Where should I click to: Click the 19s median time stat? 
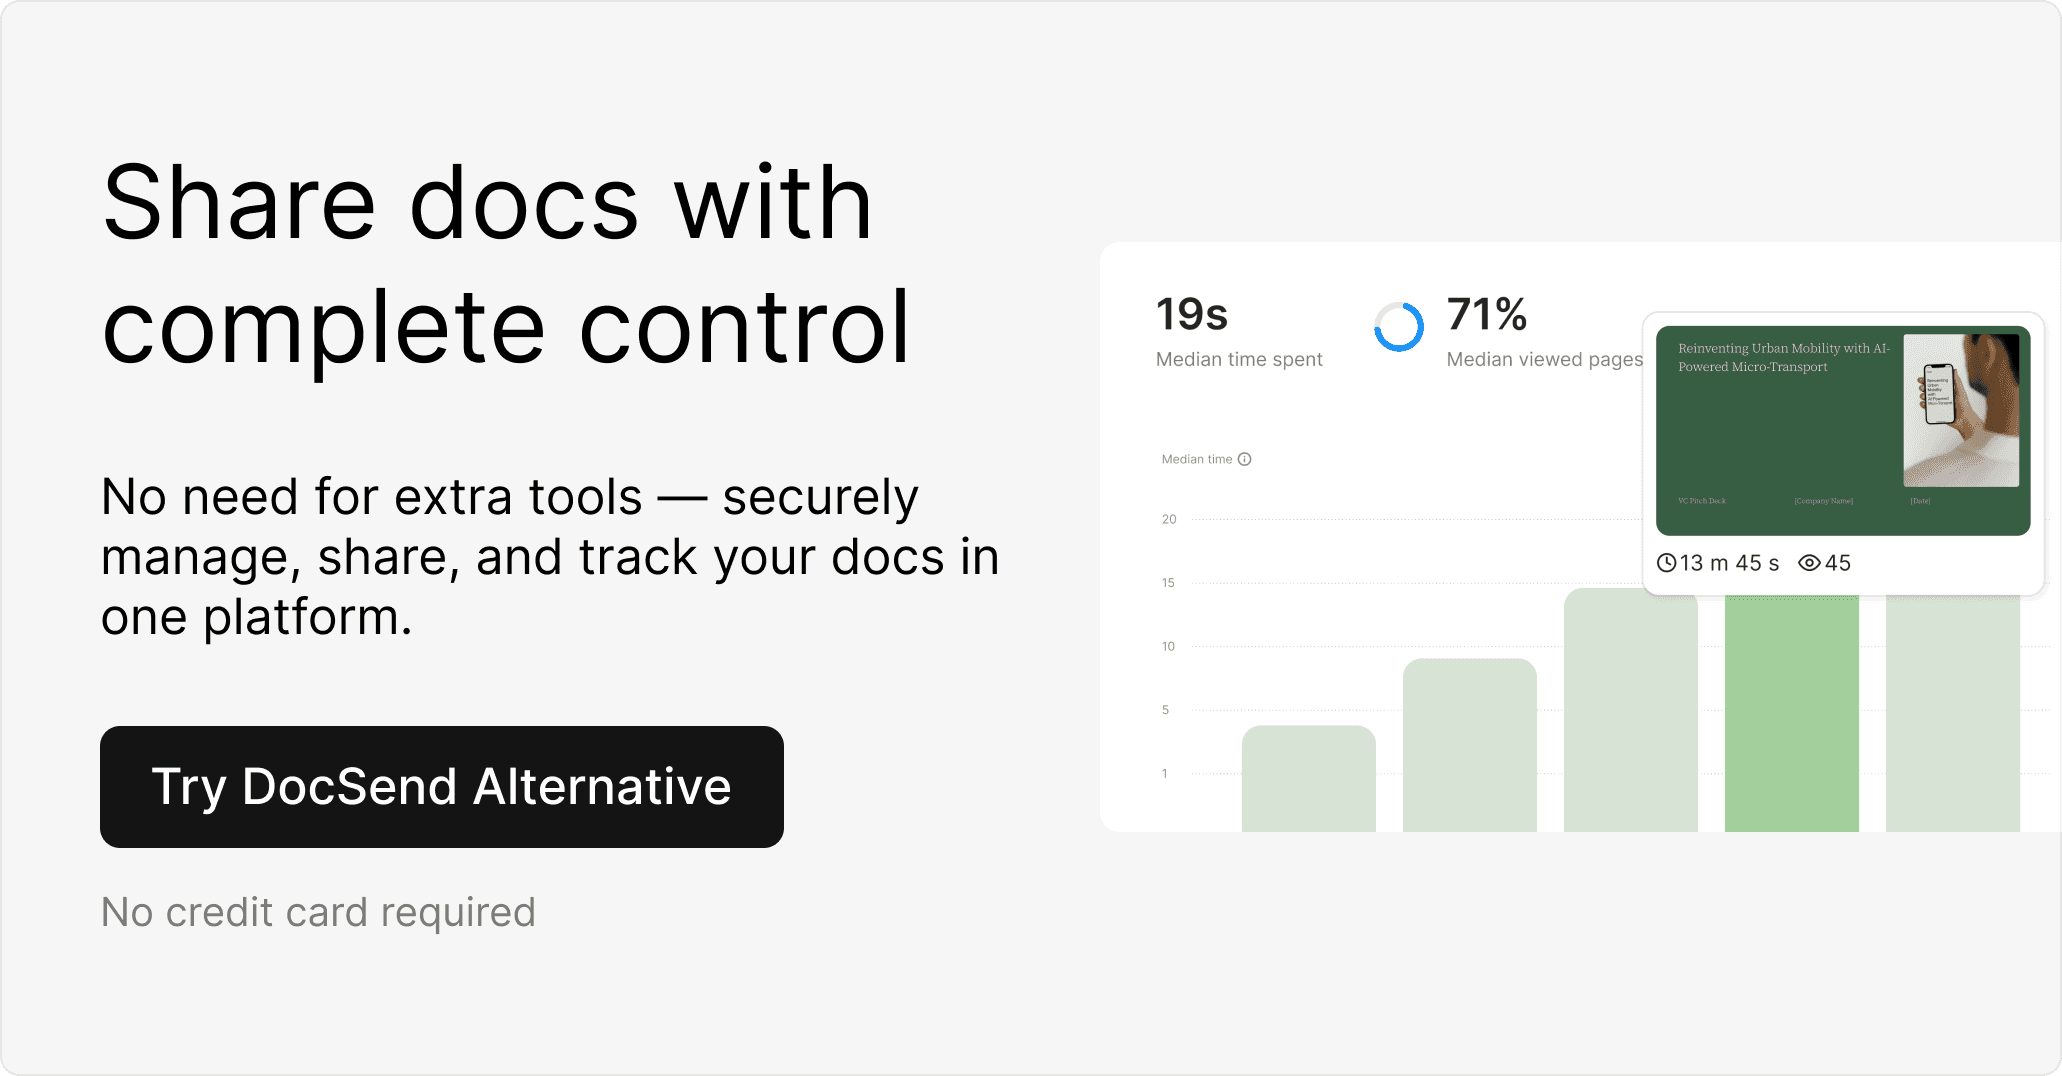pos(1192,314)
